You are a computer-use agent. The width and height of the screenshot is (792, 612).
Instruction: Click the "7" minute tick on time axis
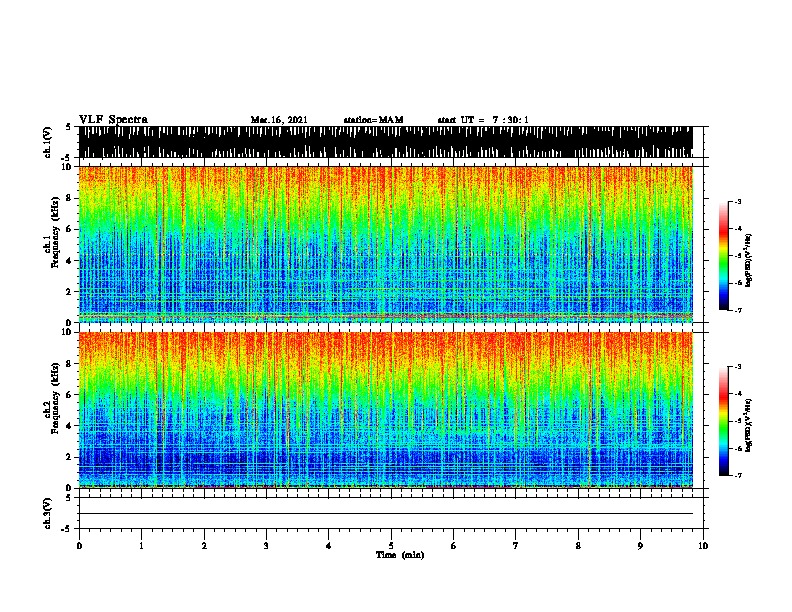pos(516,545)
